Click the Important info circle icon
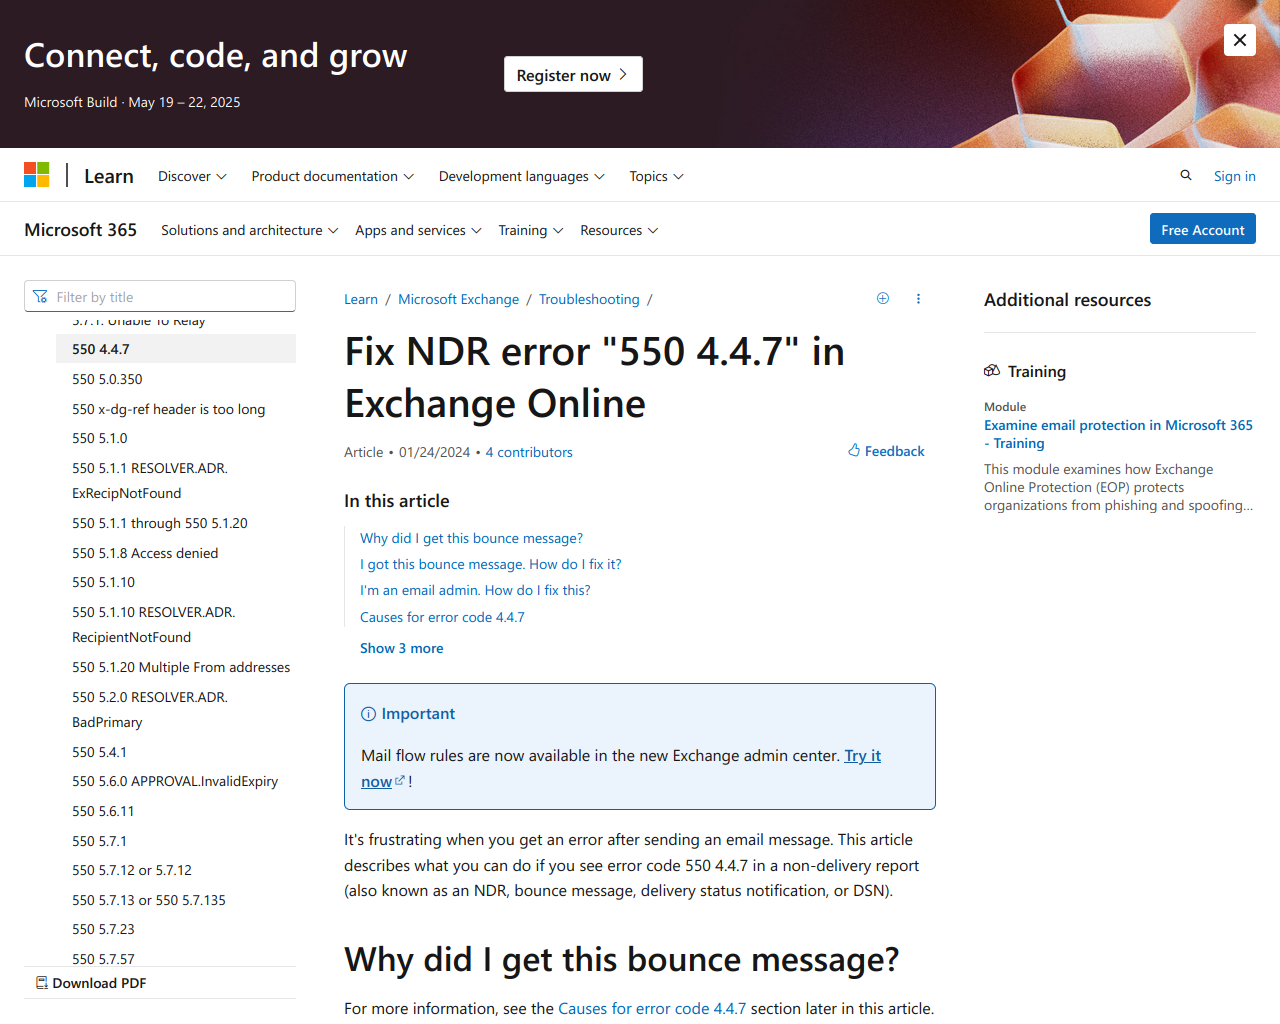Viewport: 1280px width, 1024px height. (x=368, y=714)
